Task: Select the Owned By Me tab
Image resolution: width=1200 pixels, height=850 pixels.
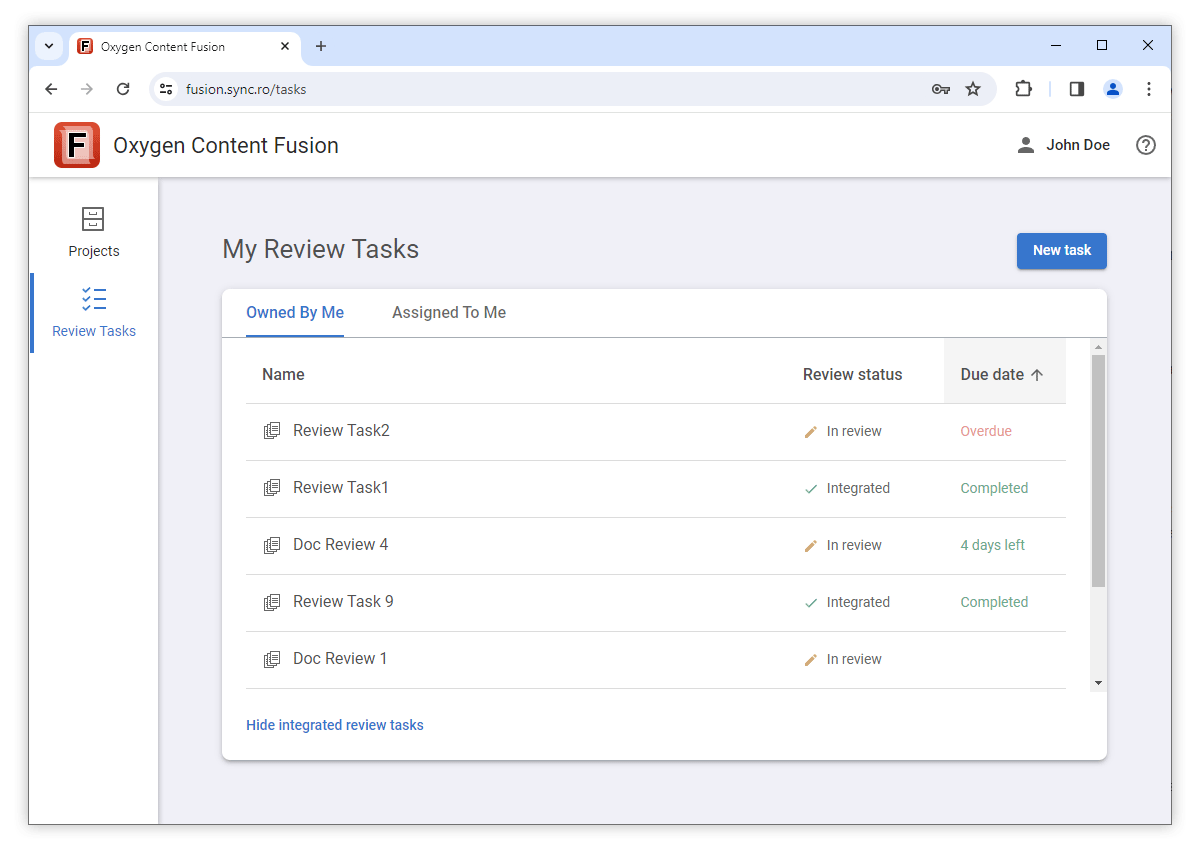Action: pos(295,312)
